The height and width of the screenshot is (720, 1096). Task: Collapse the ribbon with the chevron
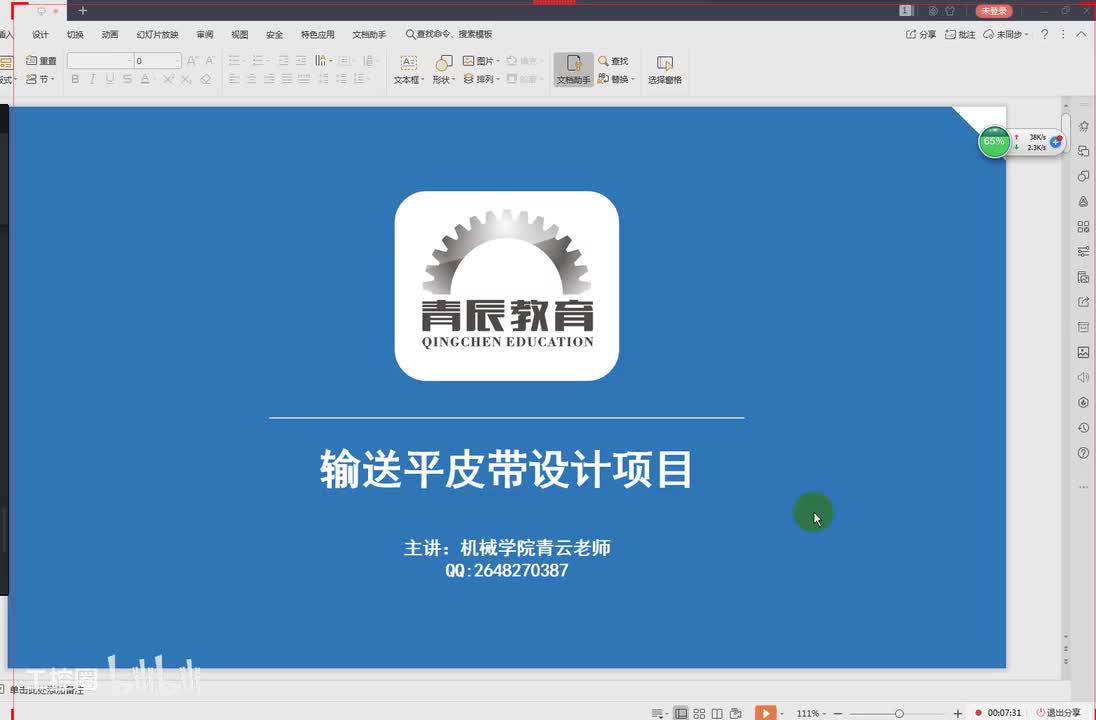point(1081,34)
